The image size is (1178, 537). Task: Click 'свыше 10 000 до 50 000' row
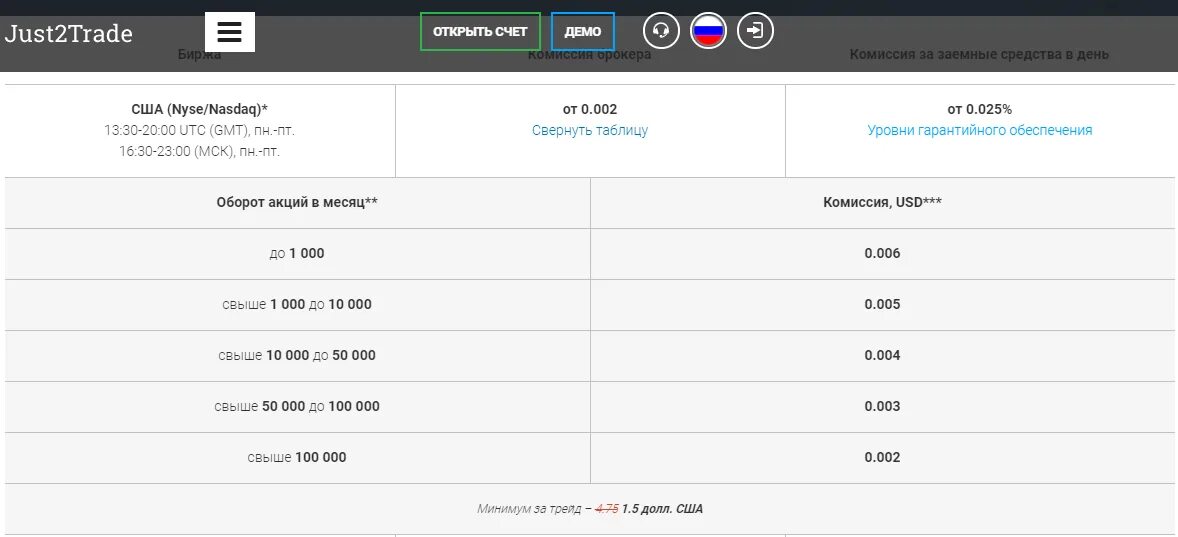[x=297, y=355]
